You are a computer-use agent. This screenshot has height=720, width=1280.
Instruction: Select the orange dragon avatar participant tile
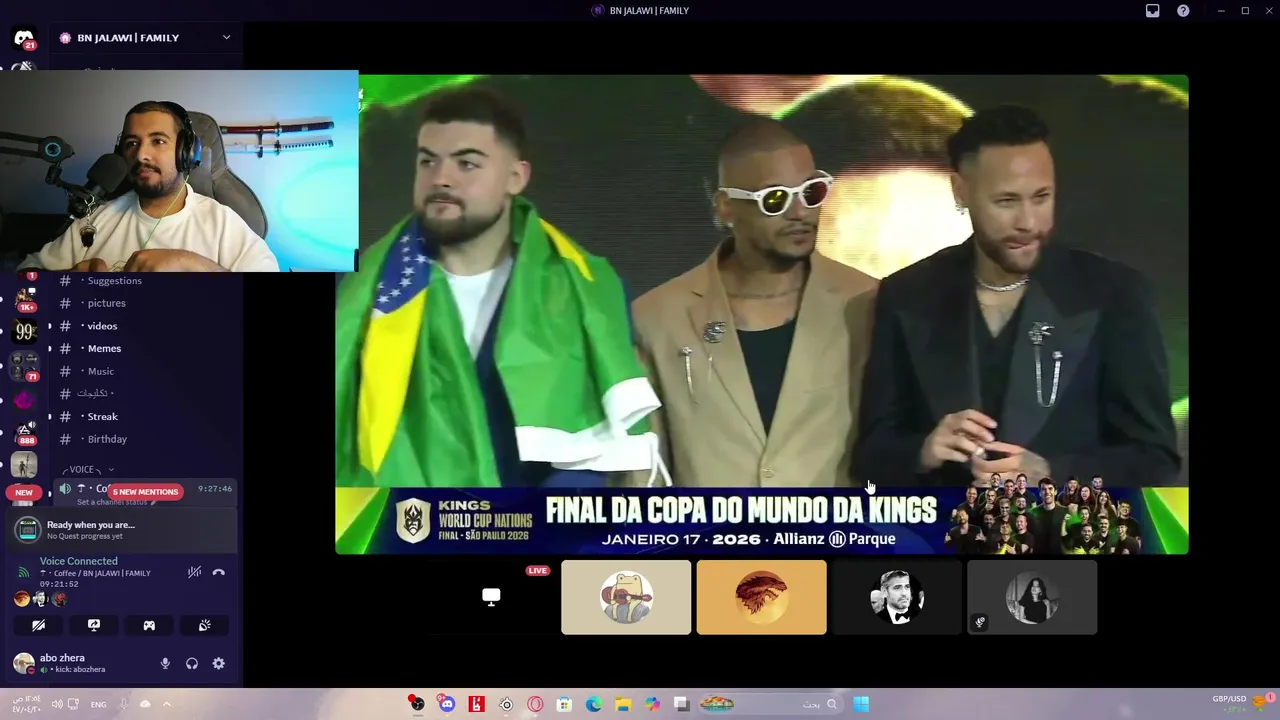click(761, 597)
